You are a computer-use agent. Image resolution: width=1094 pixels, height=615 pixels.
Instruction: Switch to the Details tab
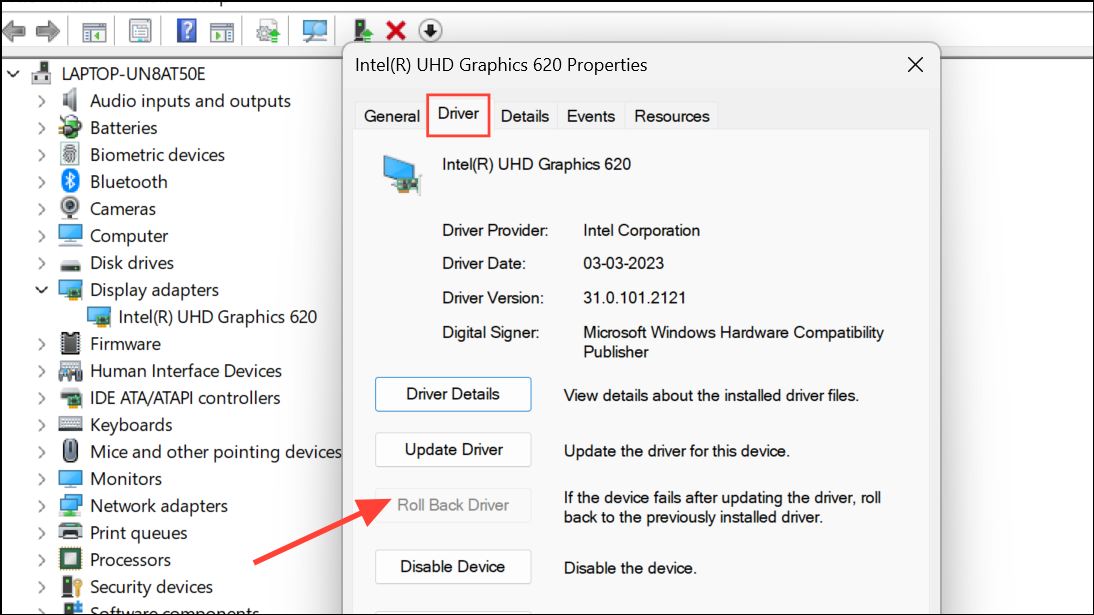(525, 116)
